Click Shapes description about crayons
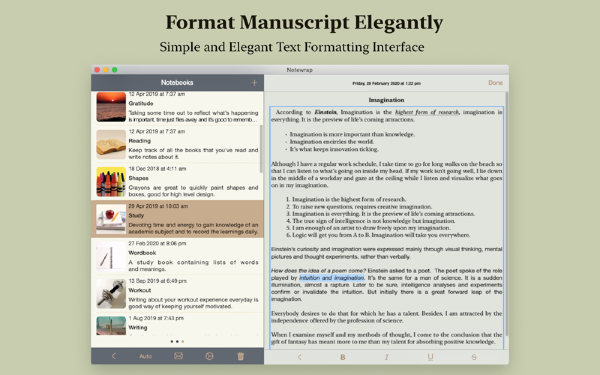Viewport: 600px width, 375px height. point(193,191)
